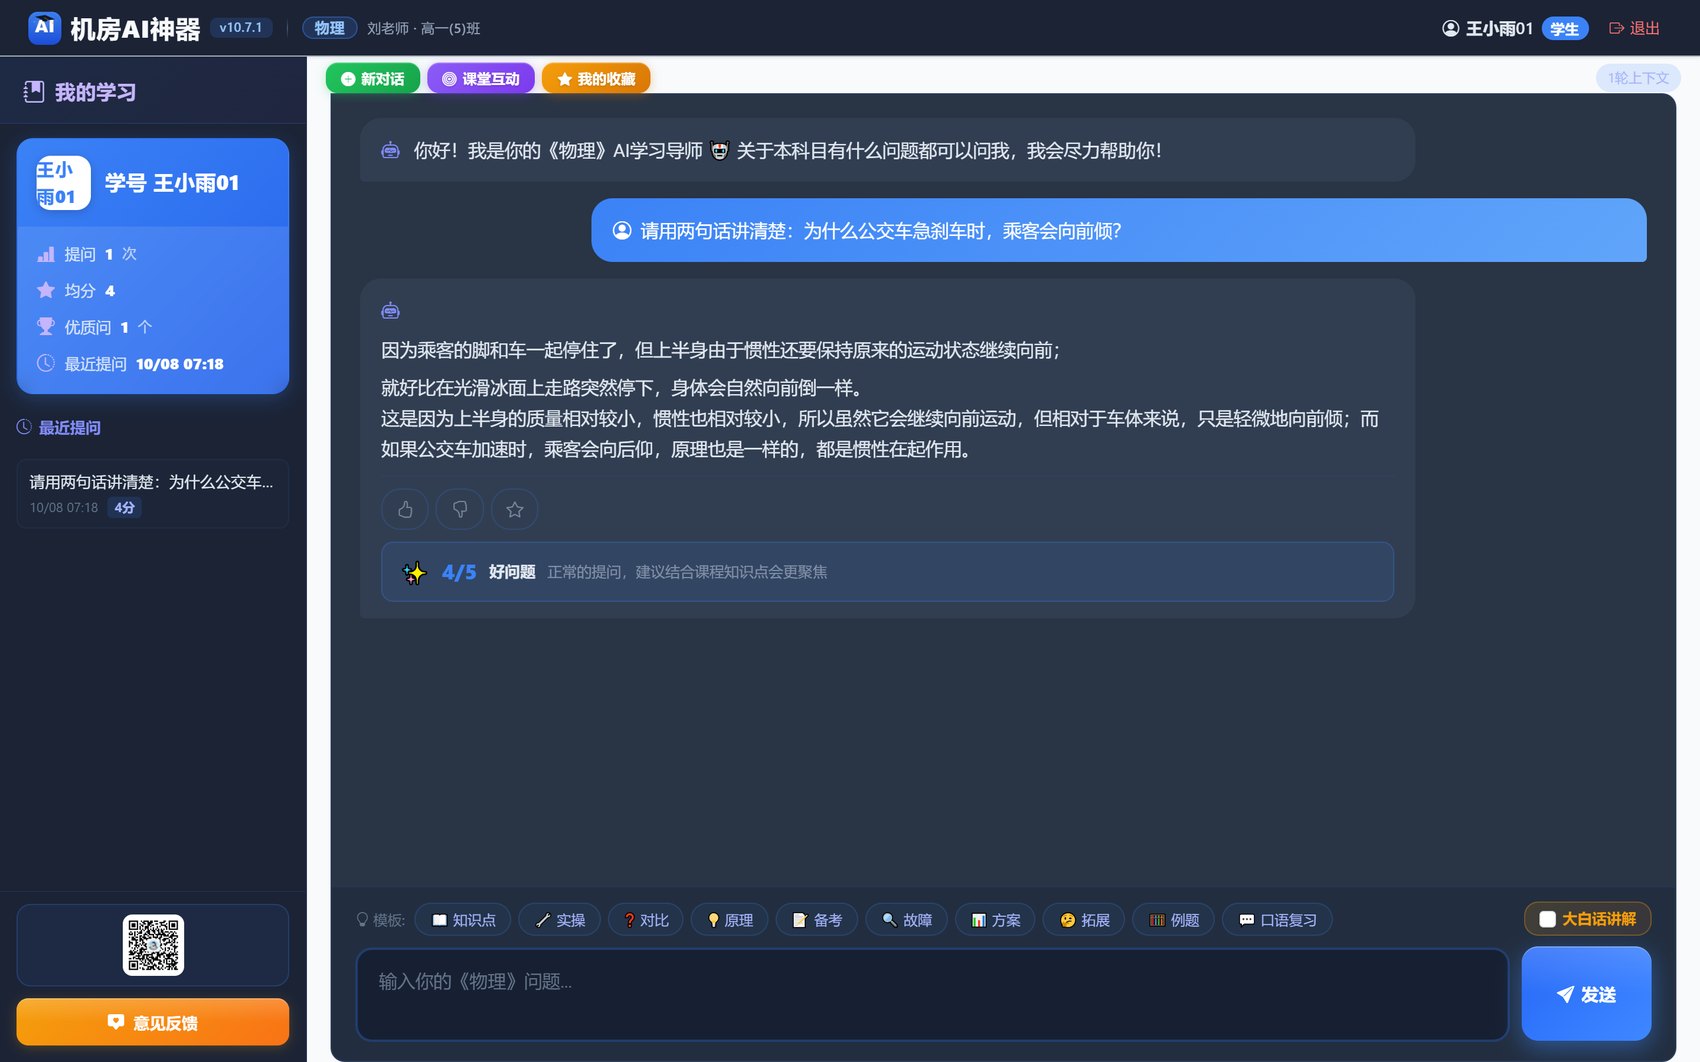
Task: Select the 口语复习 template chip
Action: [x=1277, y=920]
